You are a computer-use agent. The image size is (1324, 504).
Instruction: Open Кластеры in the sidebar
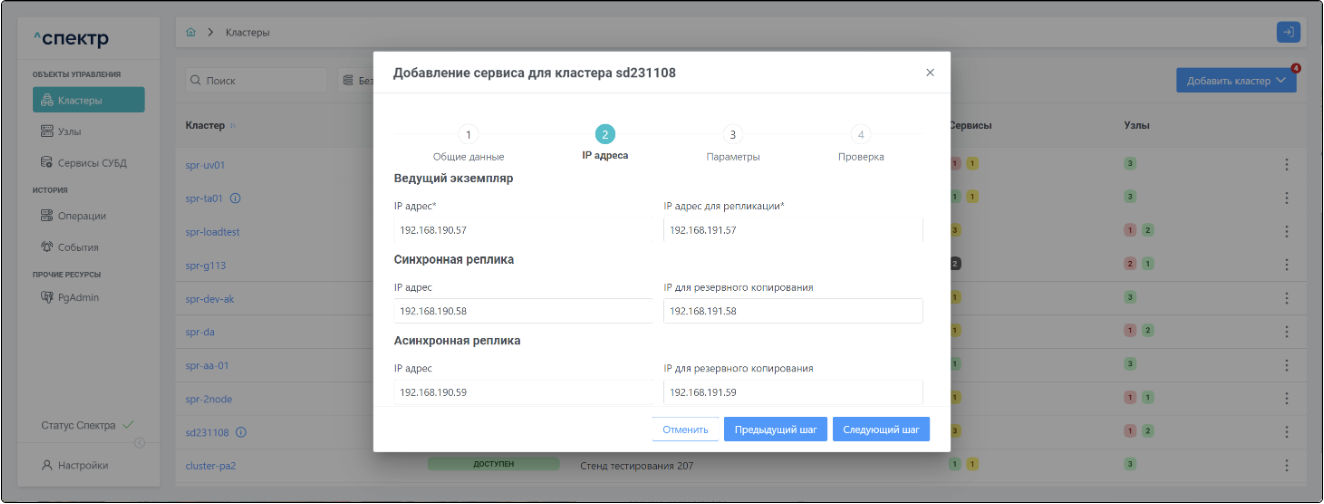[89, 100]
